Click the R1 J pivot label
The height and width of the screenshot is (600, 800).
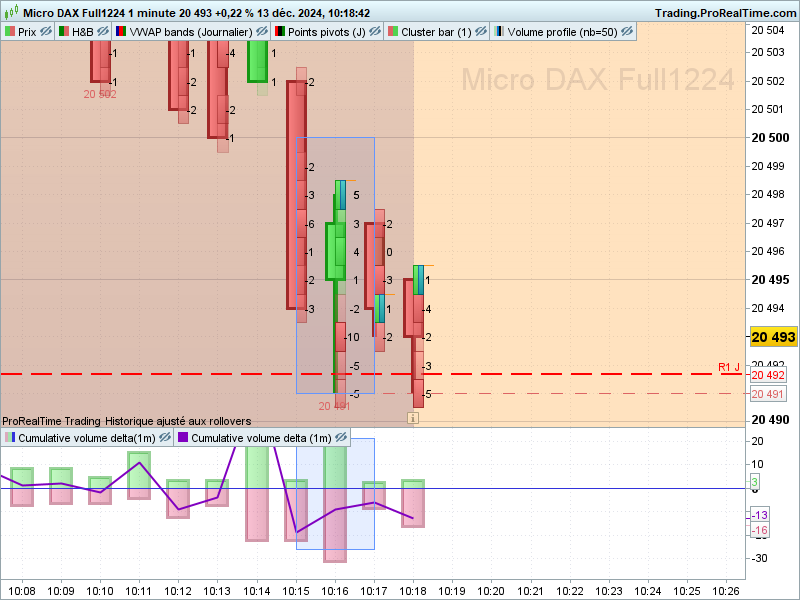729,367
